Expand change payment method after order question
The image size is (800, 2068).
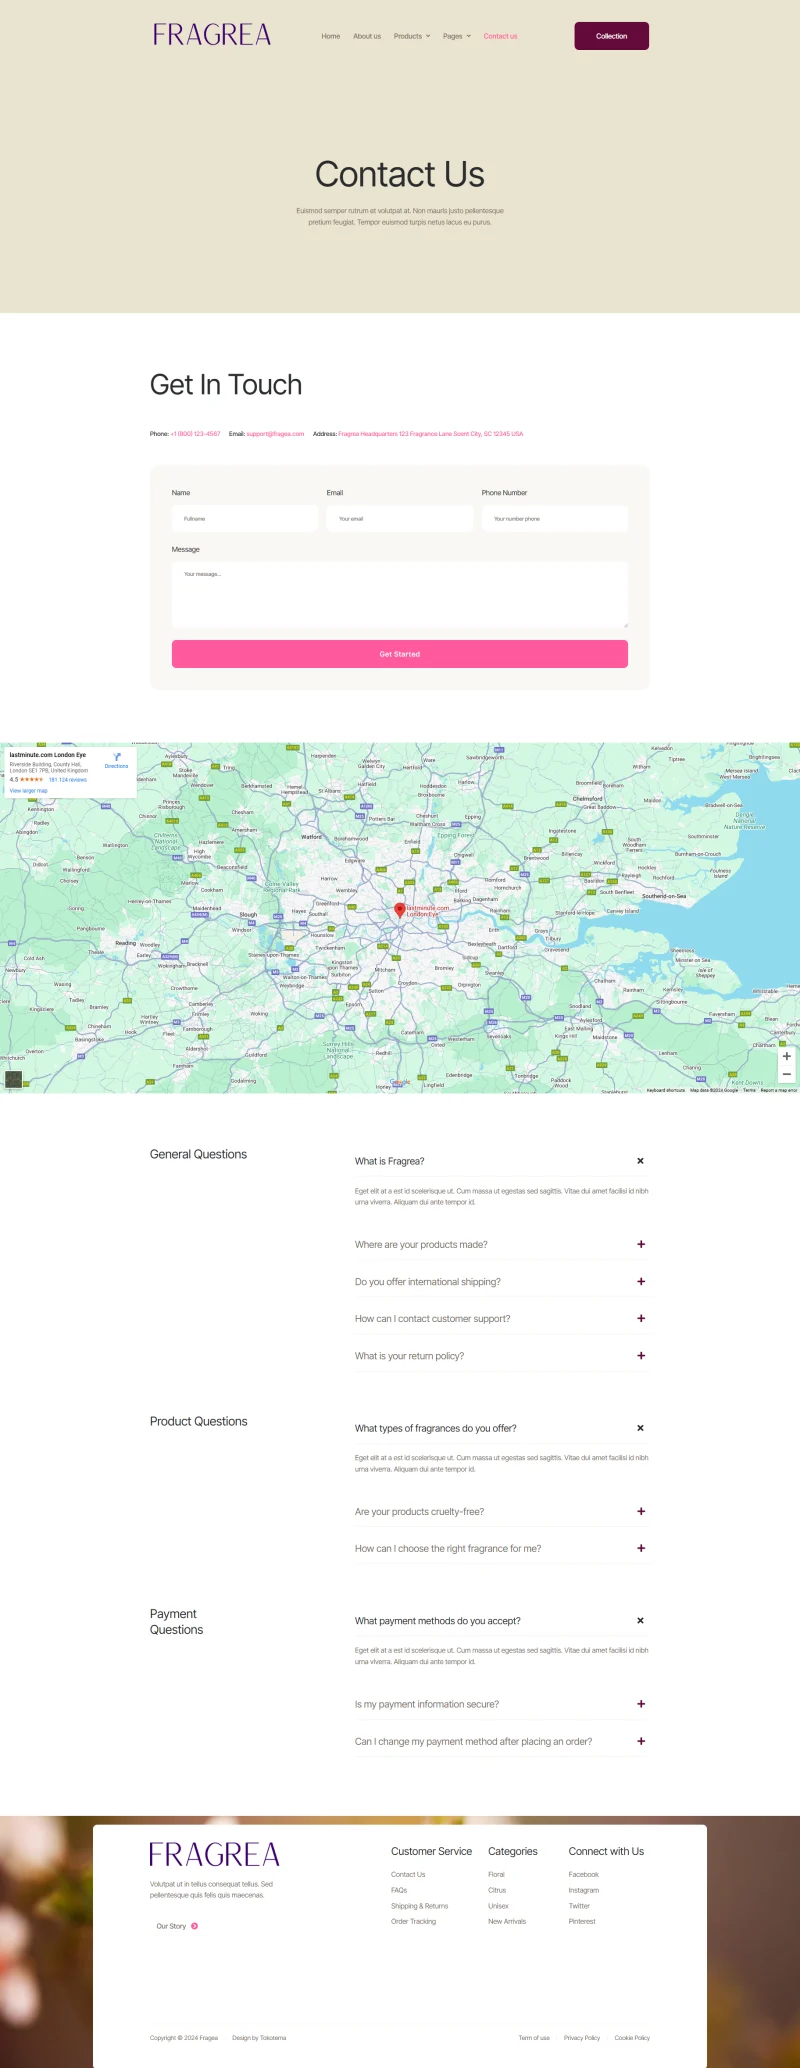[500, 1742]
